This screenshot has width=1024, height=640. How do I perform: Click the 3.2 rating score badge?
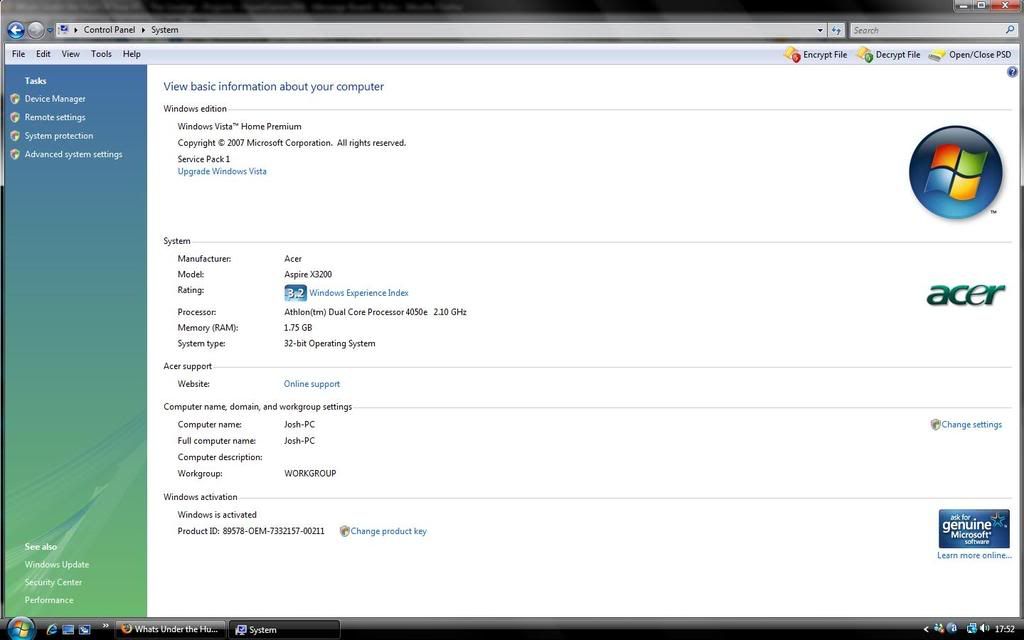pyautogui.click(x=295, y=293)
